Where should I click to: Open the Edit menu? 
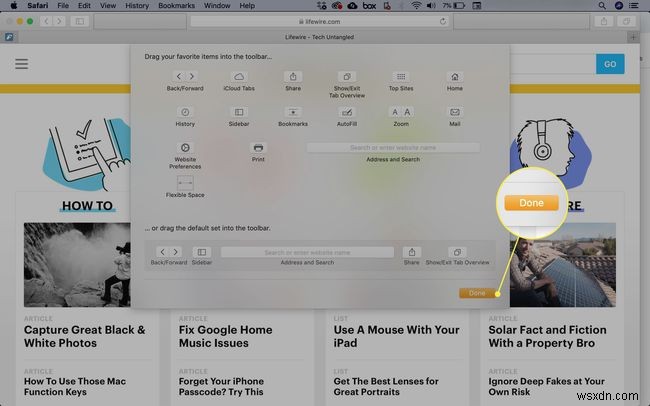pos(84,5)
